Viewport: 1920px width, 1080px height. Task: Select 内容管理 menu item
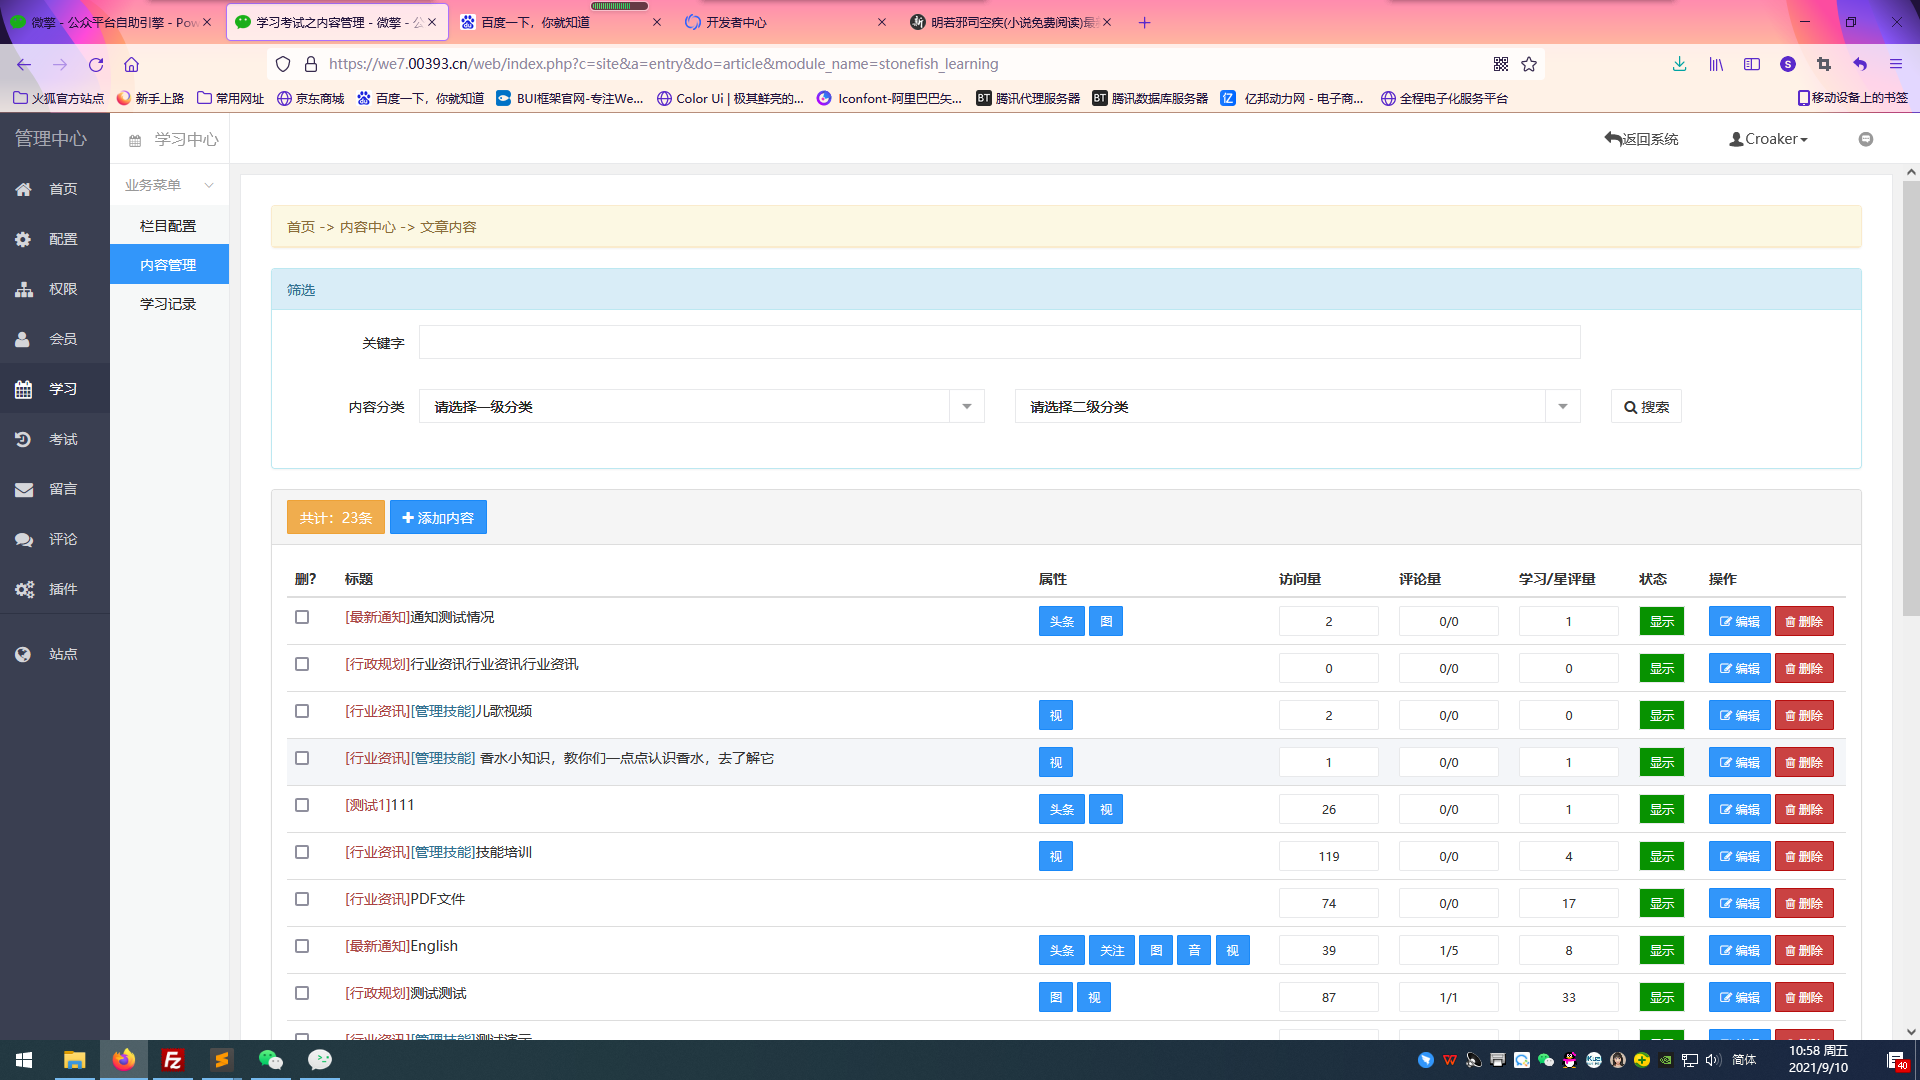[x=168, y=265]
